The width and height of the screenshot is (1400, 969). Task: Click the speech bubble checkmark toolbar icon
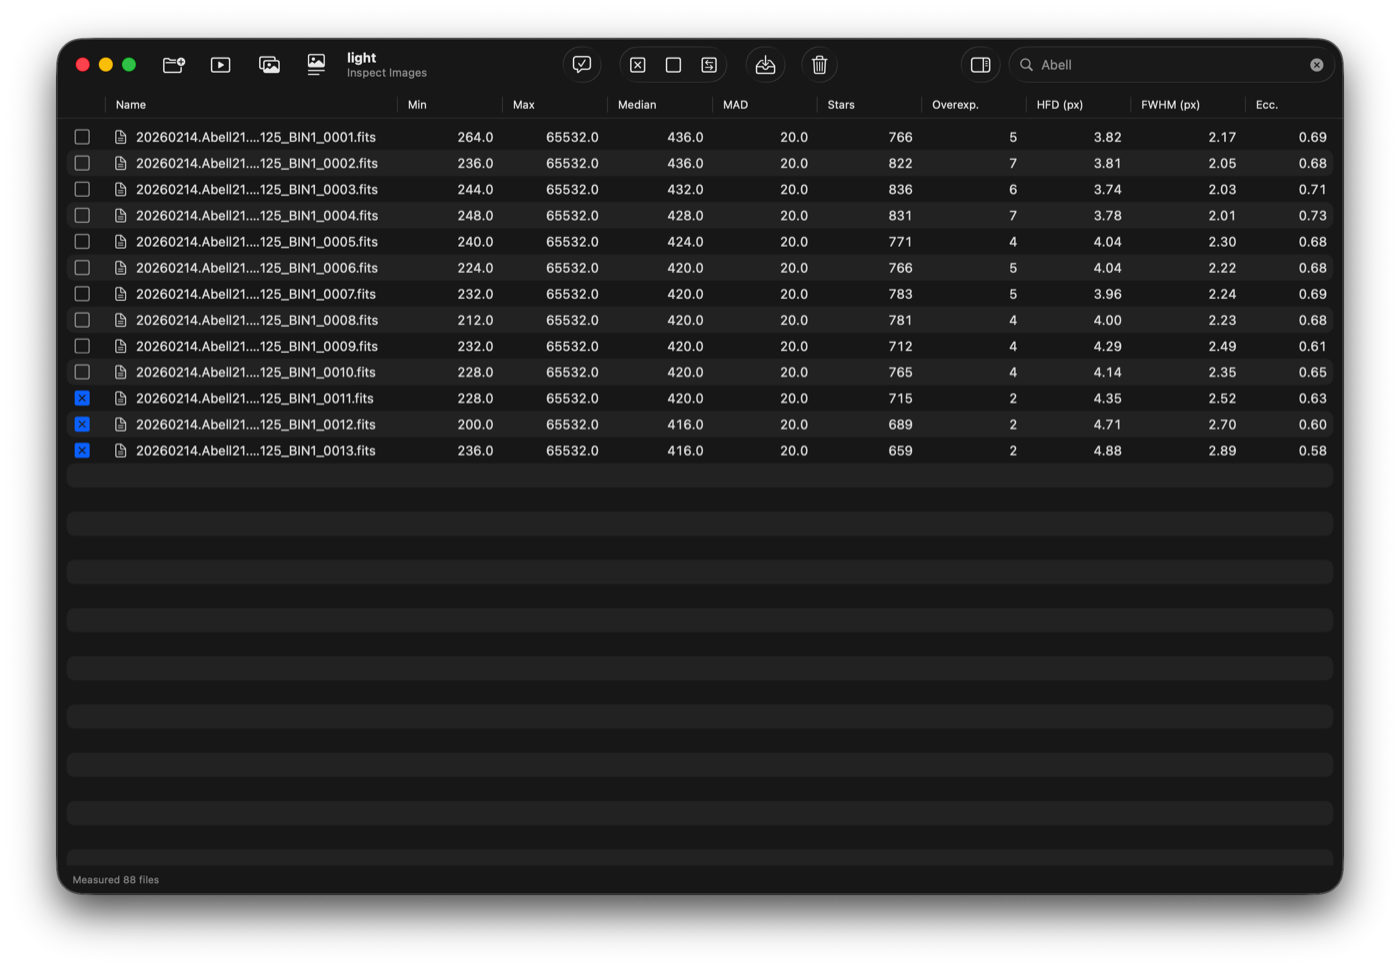582,65
